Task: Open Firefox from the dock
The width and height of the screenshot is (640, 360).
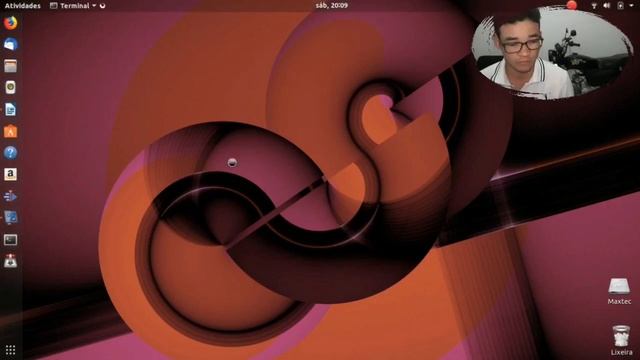Action: pos(11,22)
